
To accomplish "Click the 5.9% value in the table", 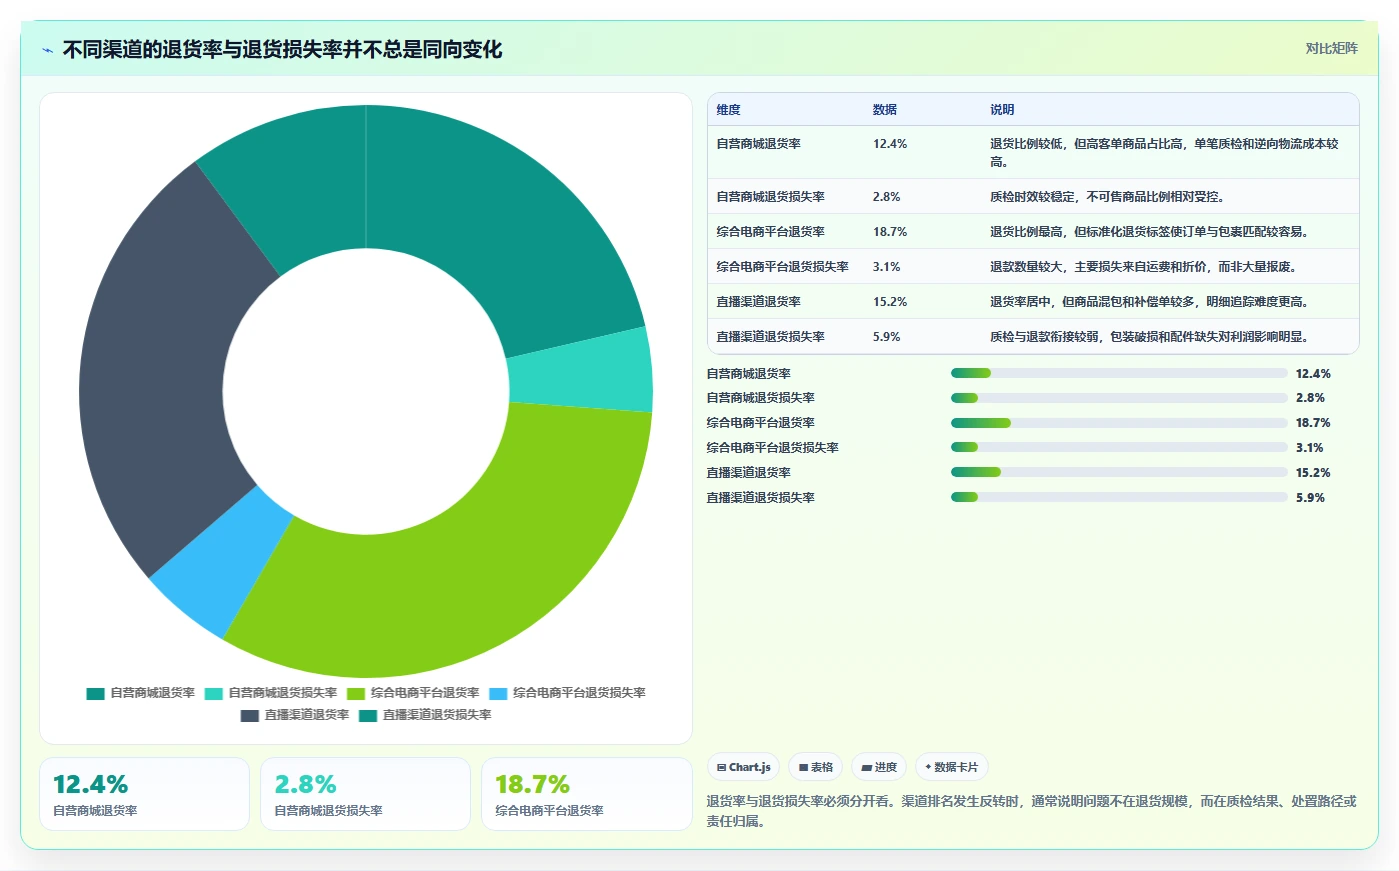I will click(886, 337).
